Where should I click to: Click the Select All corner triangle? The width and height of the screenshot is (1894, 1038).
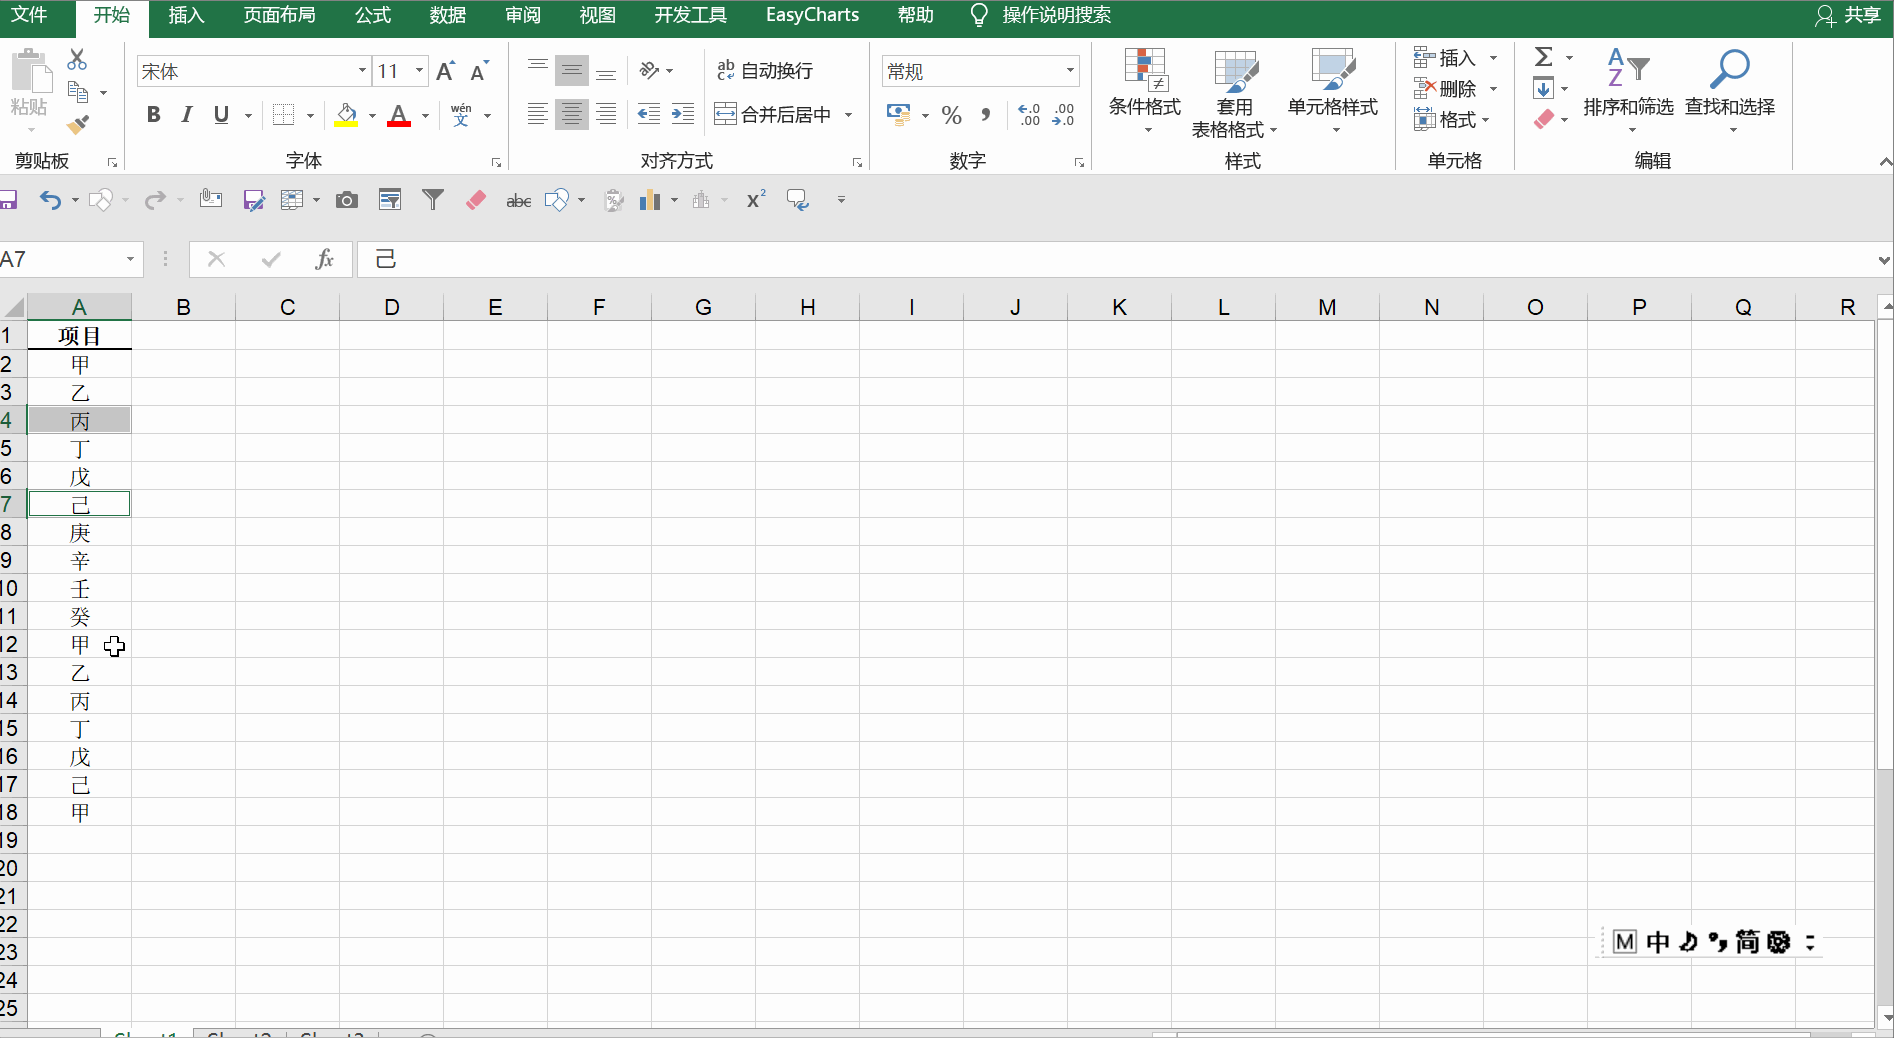pyautogui.click(x=14, y=307)
